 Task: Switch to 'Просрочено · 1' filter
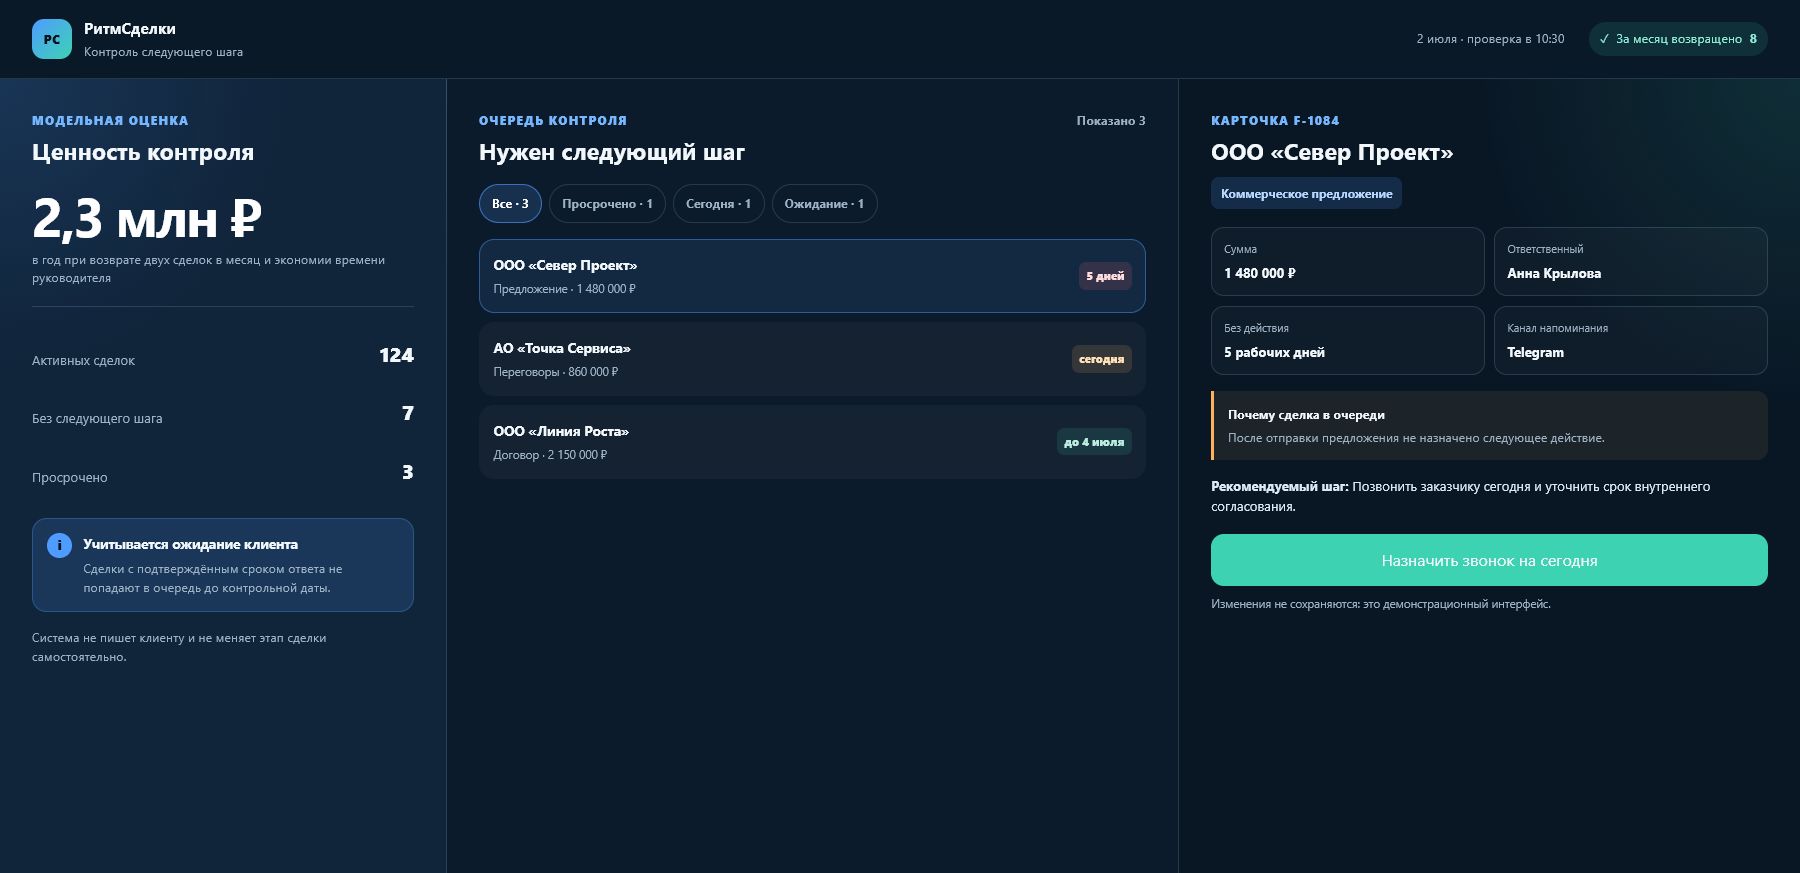point(607,204)
